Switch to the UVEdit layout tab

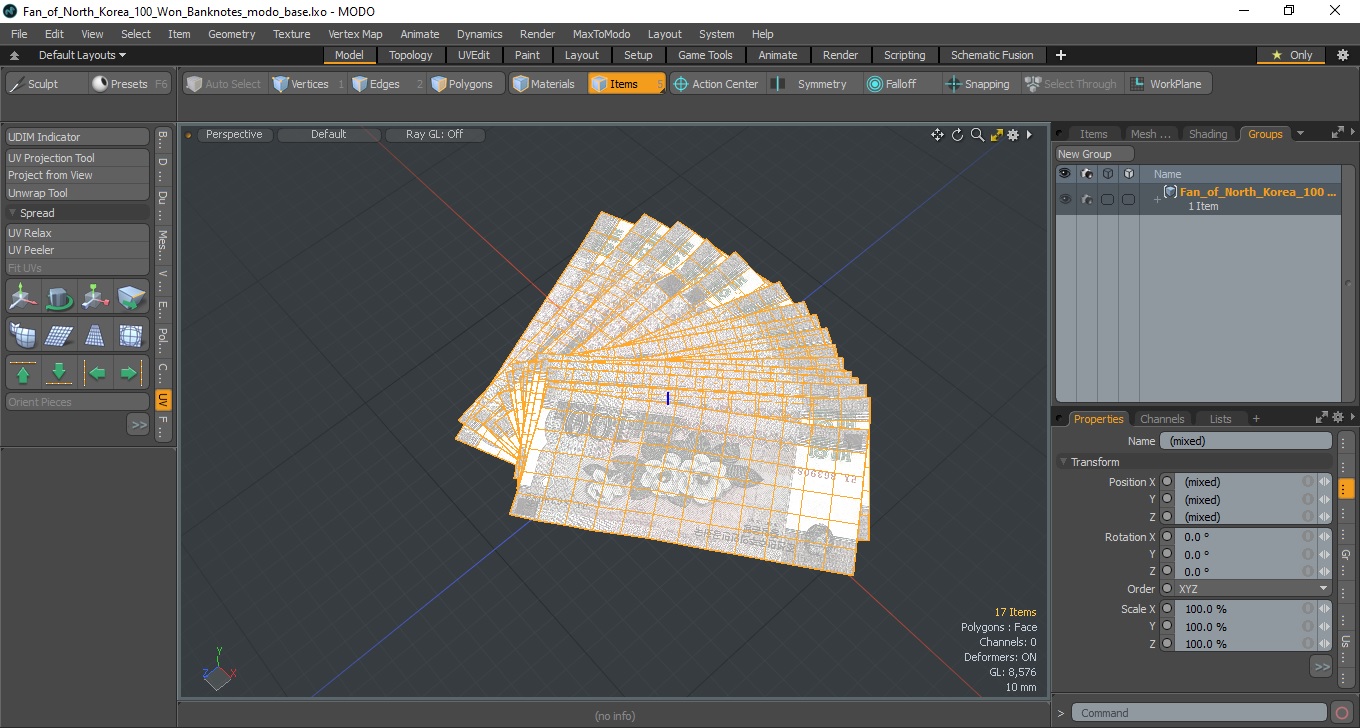pos(474,55)
